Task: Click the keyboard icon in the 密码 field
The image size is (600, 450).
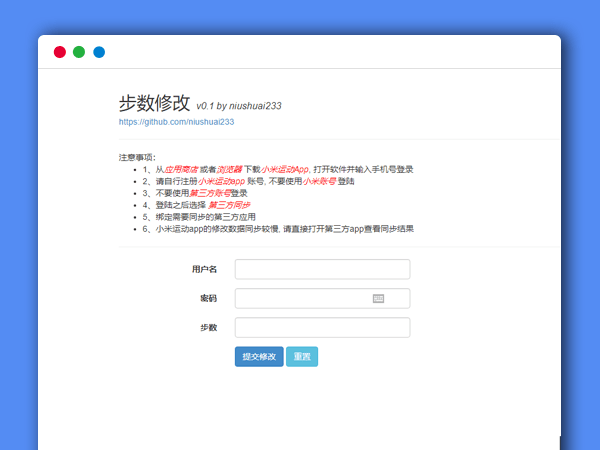Action: (378, 298)
